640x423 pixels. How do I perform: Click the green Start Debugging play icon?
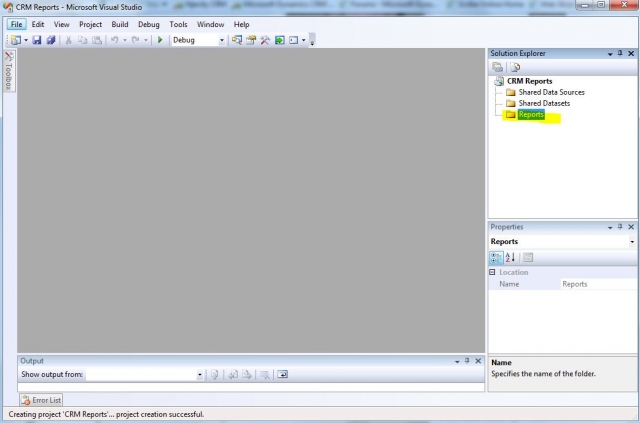click(160, 40)
